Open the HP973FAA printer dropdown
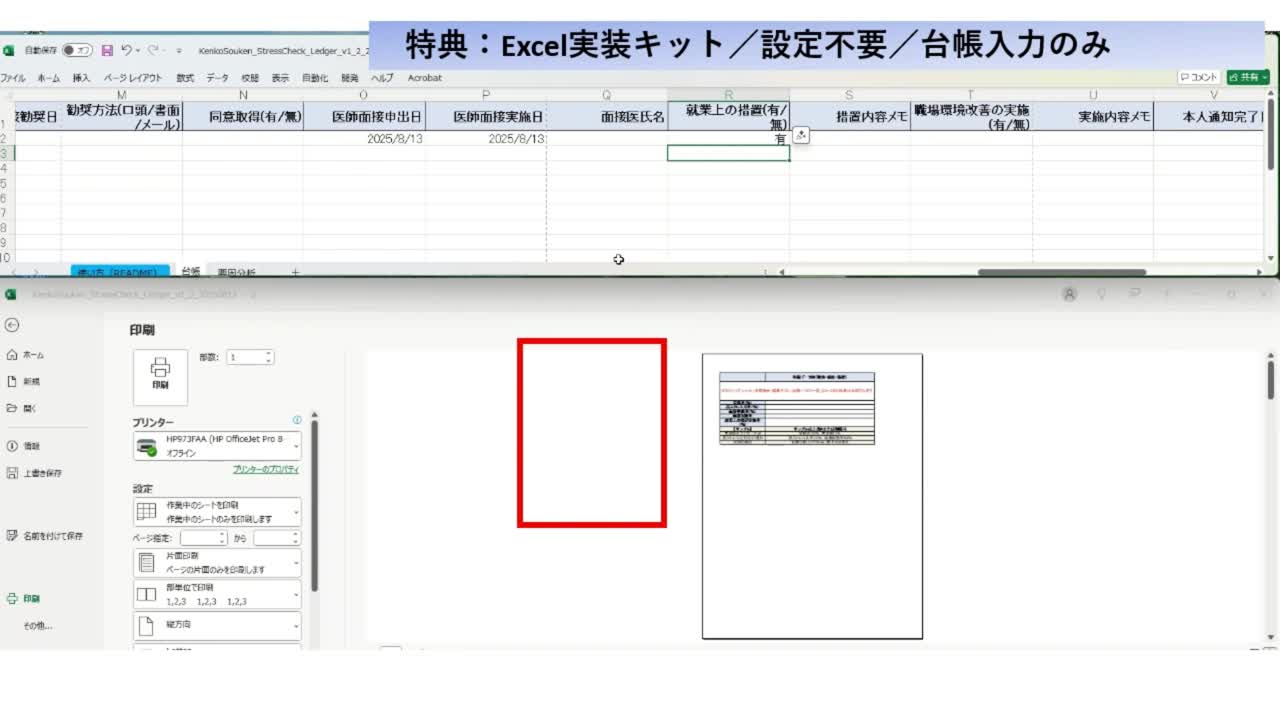This screenshot has width=1280, height=720. click(x=217, y=446)
